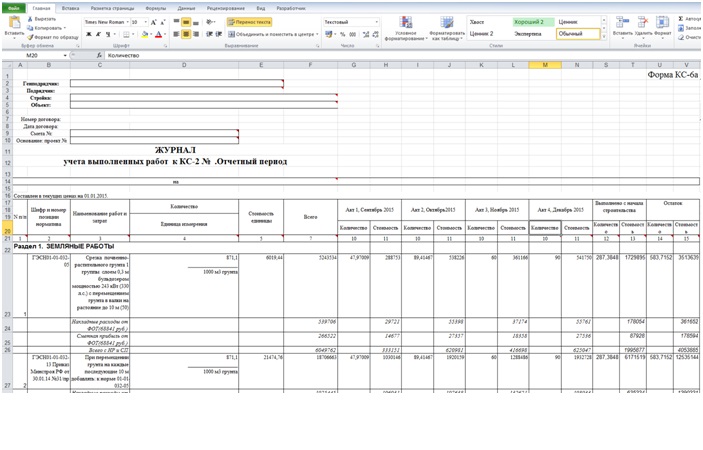Align cell content to the bottom
Screen dimensions: 703x450
coord(195,22)
